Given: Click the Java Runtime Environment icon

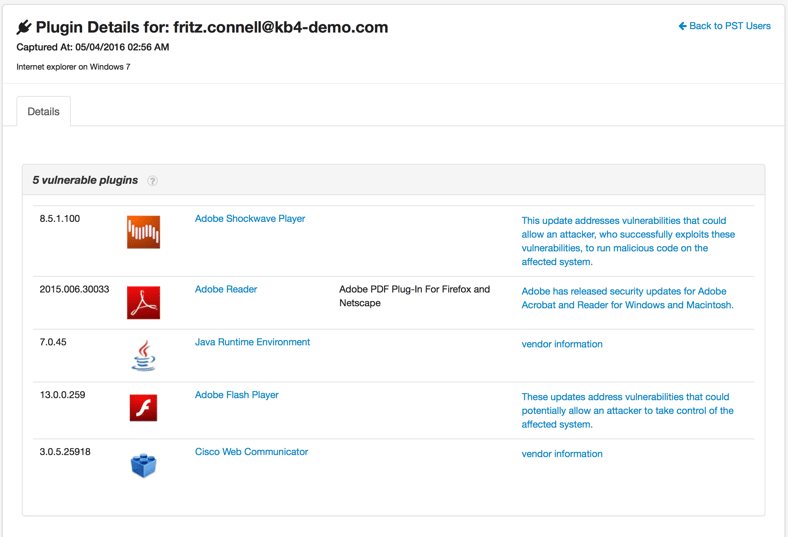Looking at the screenshot, I should (x=143, y=355).
